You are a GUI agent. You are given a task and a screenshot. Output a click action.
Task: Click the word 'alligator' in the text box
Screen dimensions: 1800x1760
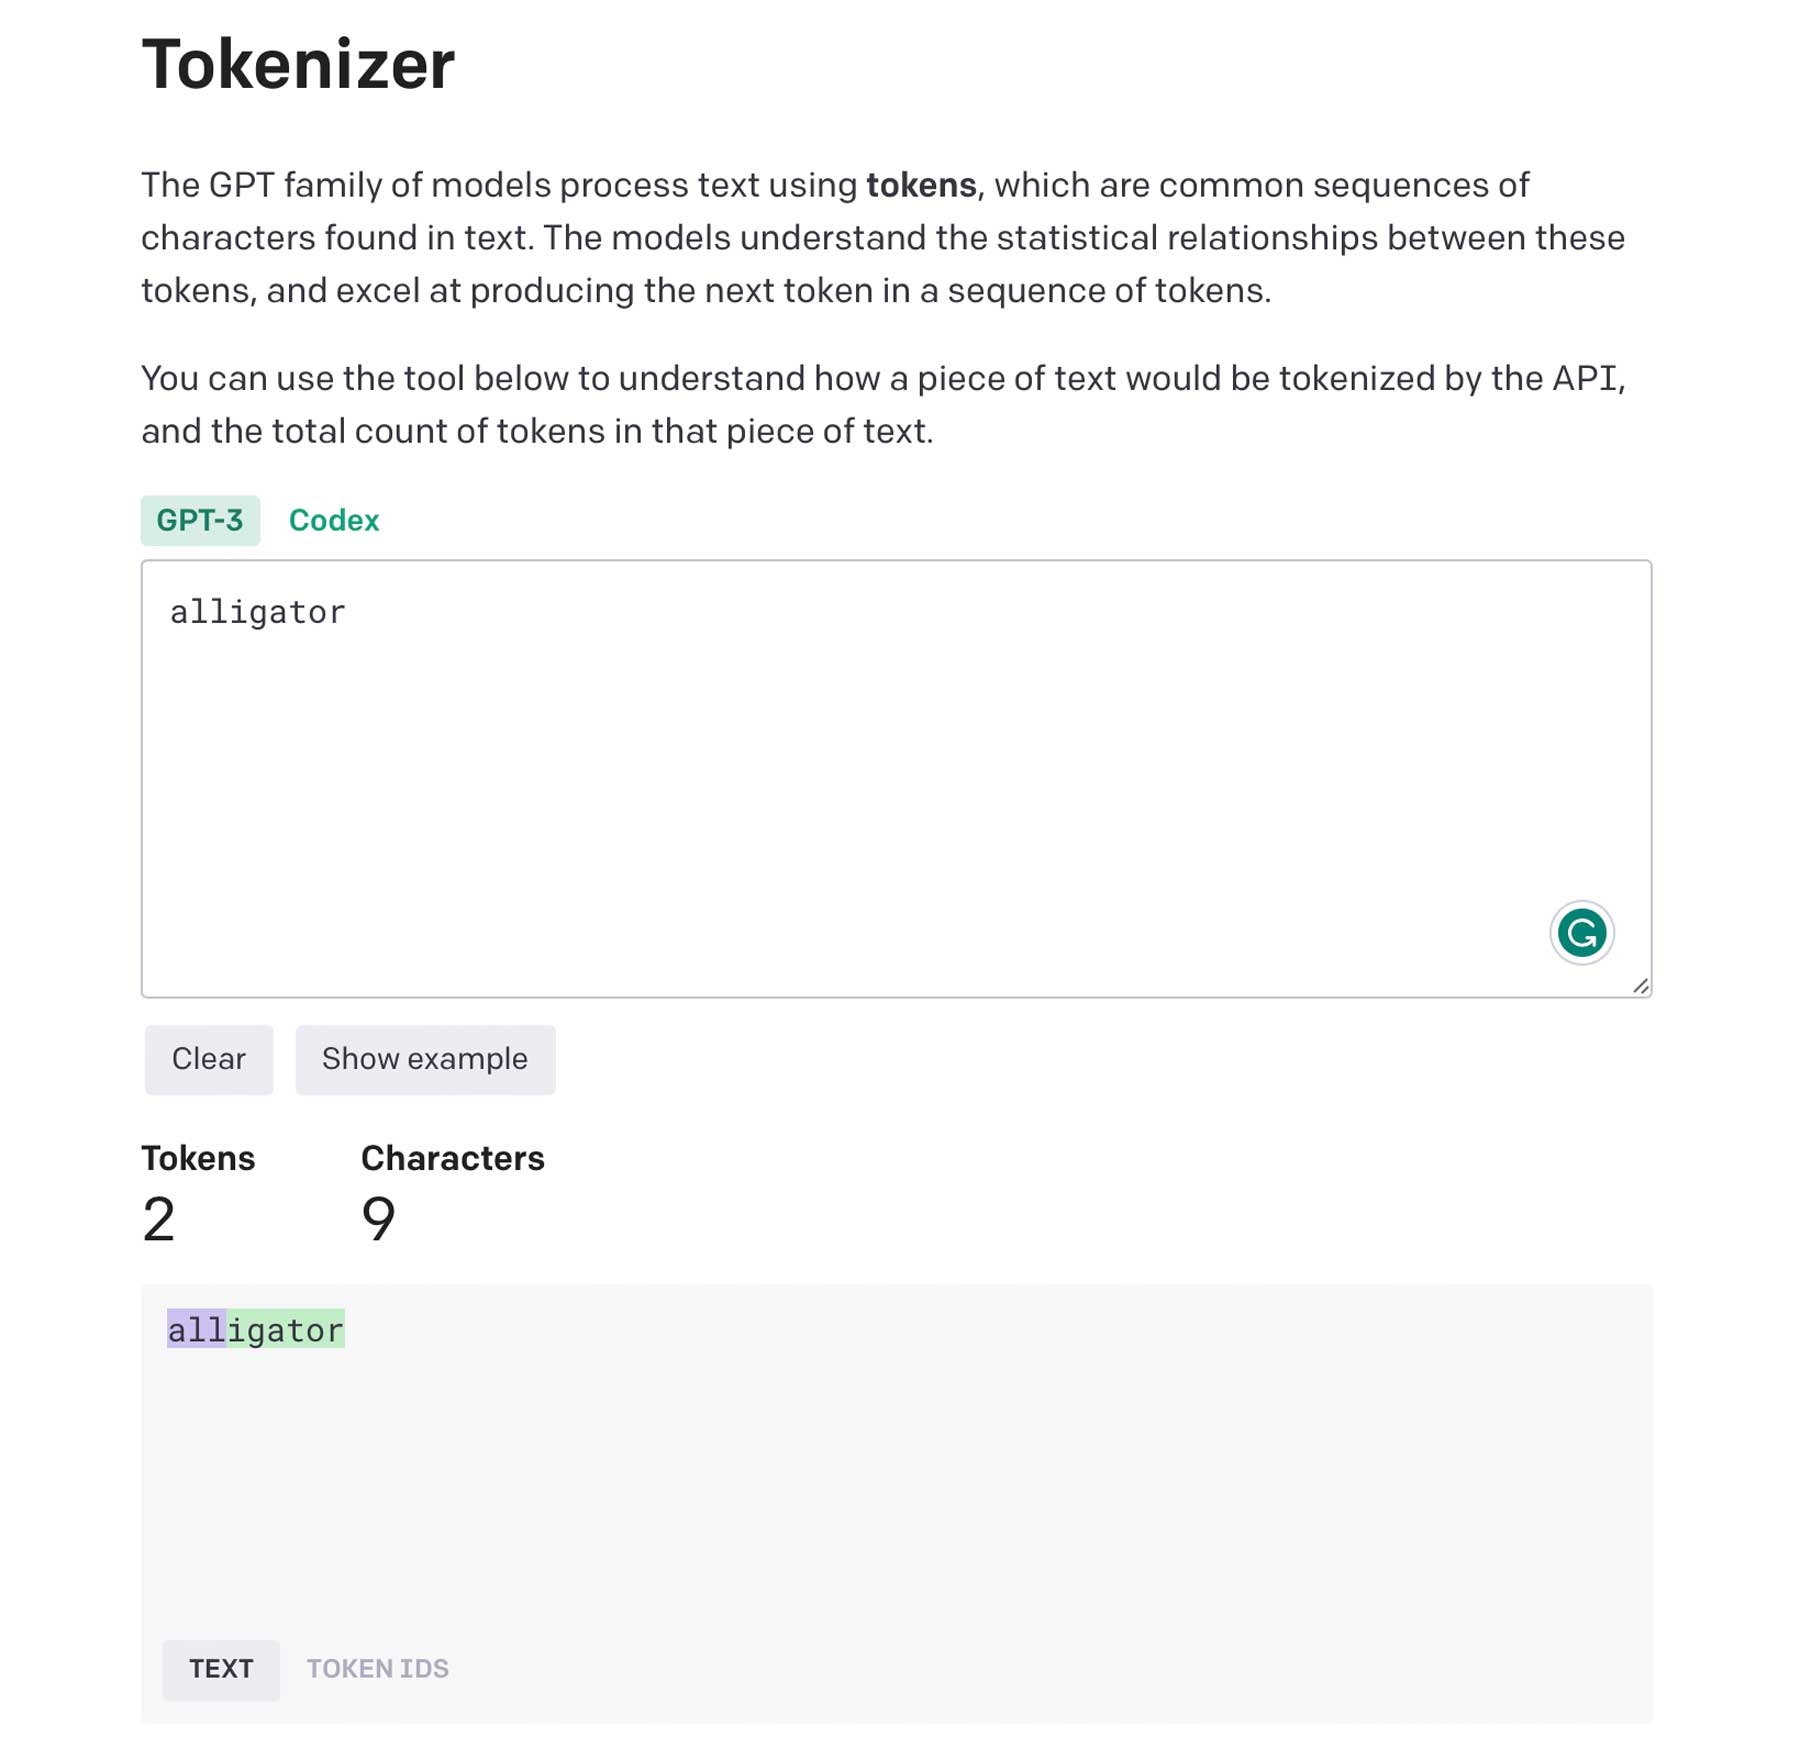tap(256, 611)
